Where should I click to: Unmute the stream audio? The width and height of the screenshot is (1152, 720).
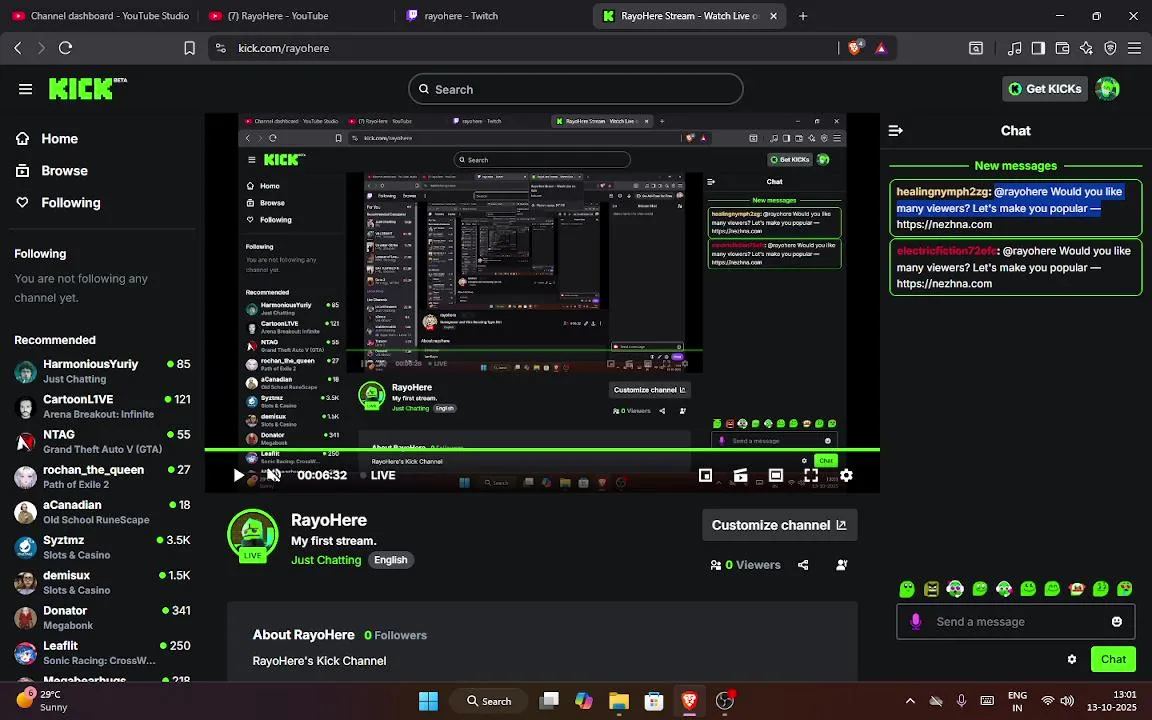pos(273,475)
